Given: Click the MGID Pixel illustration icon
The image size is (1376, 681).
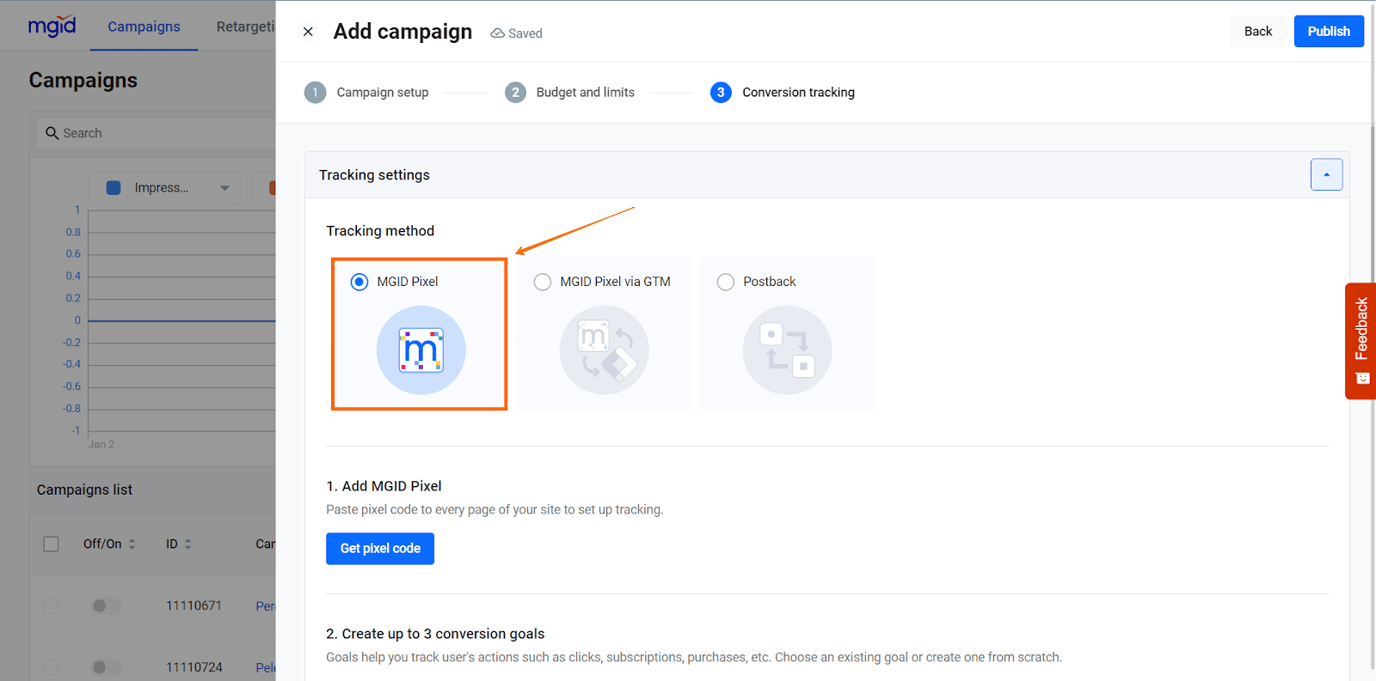Looking at the screenshot, I should click(x=419, y=350).
